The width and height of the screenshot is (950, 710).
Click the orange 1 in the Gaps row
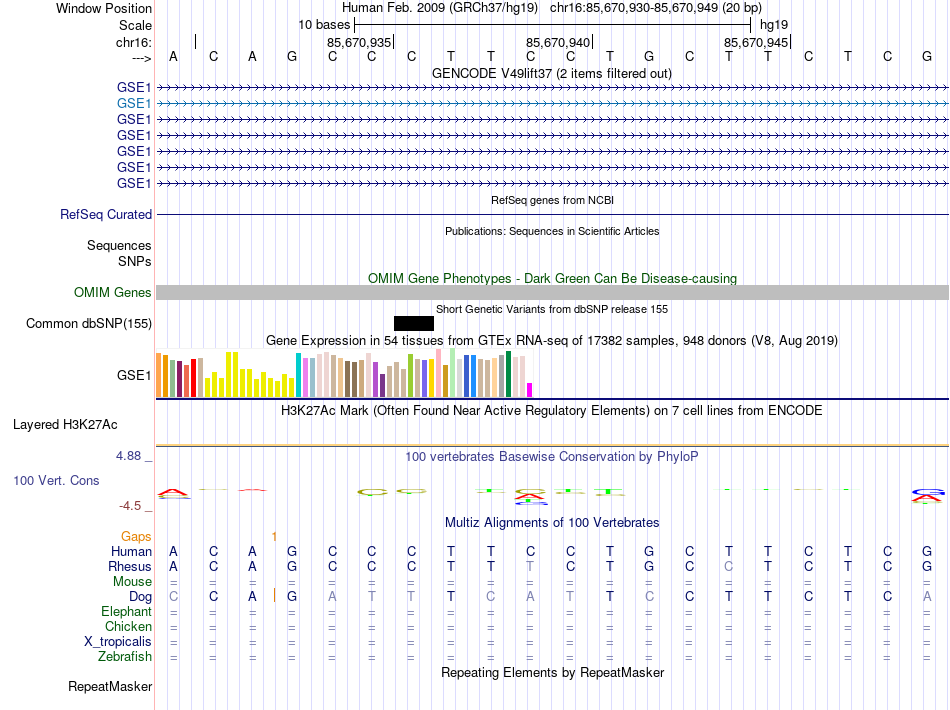pos(274,536)
